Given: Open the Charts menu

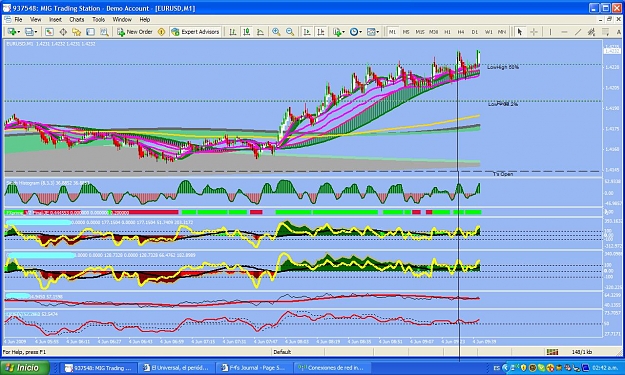Looking at the screenshot, I should (77, 20).
